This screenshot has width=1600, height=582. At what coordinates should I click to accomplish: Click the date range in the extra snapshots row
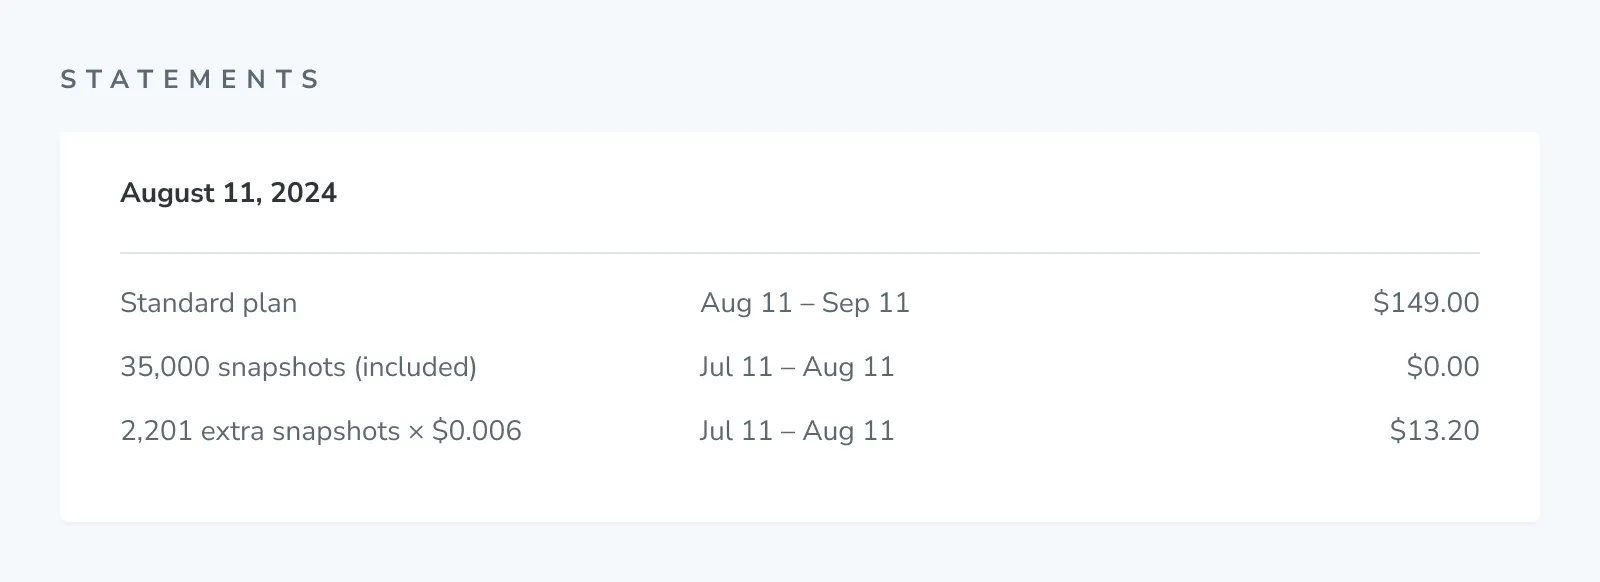[797, 431]
